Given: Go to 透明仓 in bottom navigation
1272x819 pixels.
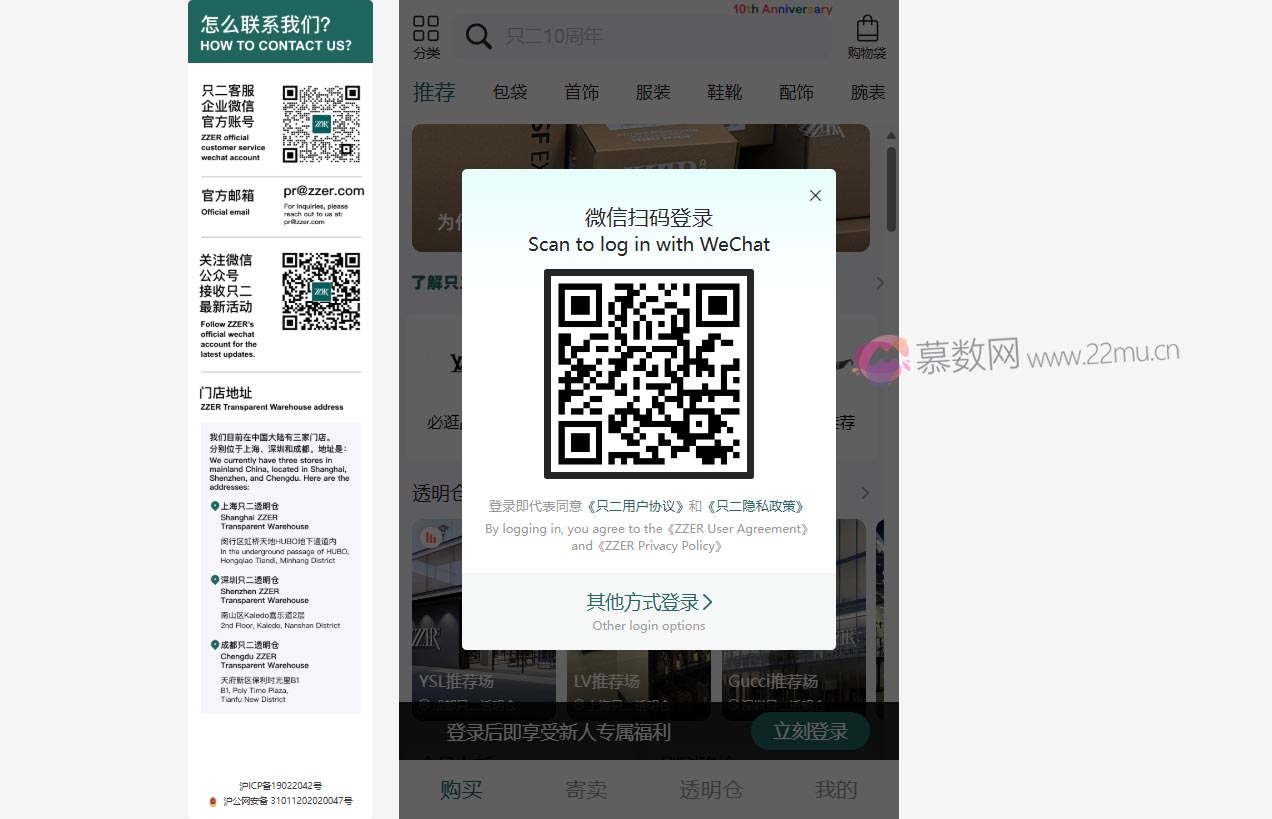Looking at the screenshot, I should 711,790.
